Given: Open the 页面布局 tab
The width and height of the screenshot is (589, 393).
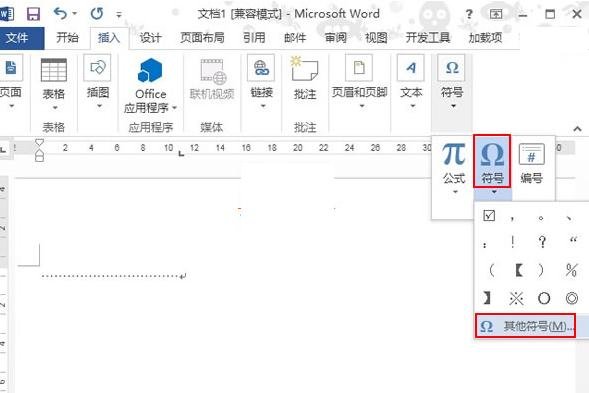Looking at the screenshot, I should tap(202, 38).
